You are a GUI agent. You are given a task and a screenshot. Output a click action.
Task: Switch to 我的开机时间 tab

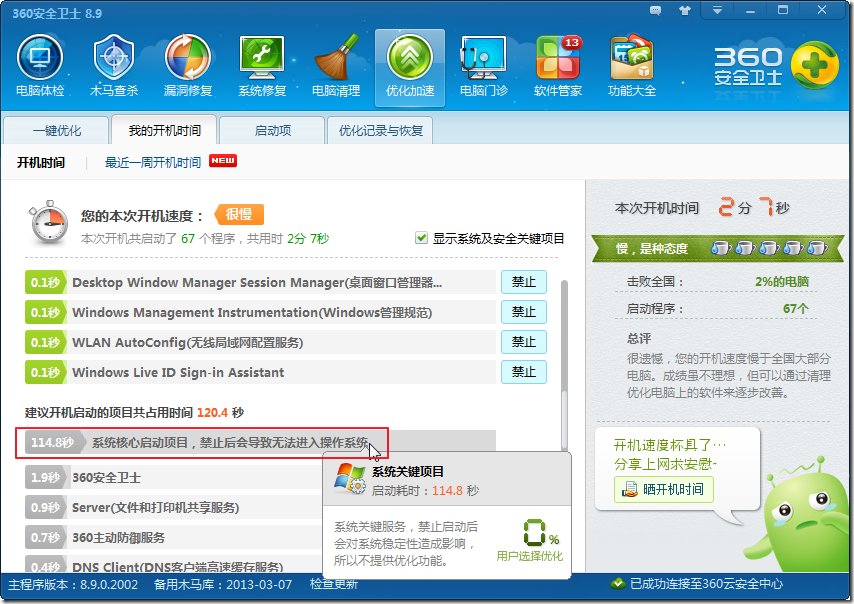pos(164,130)
